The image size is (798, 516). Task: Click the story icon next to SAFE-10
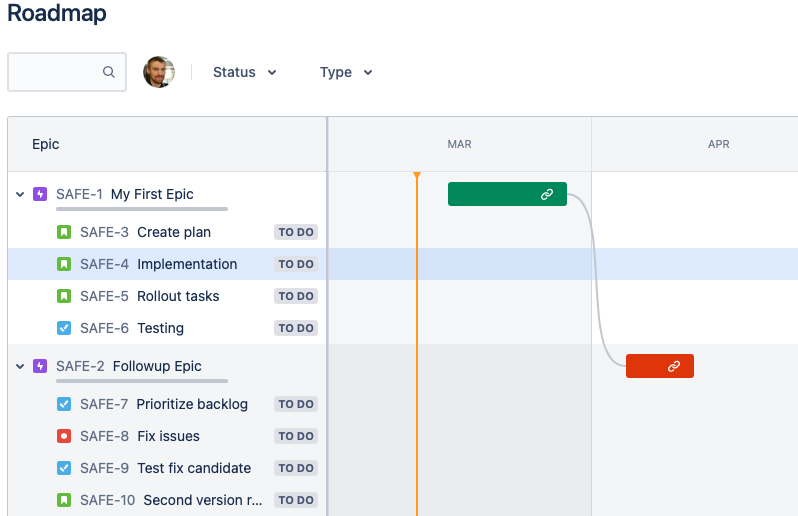(64, 500)
